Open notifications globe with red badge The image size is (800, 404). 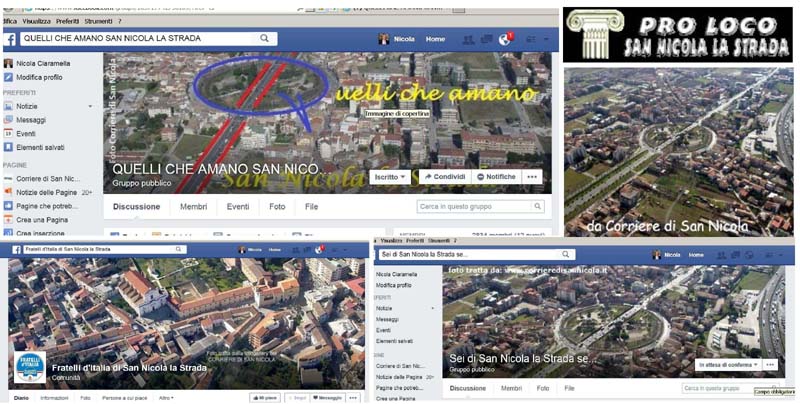click(505, 39)
